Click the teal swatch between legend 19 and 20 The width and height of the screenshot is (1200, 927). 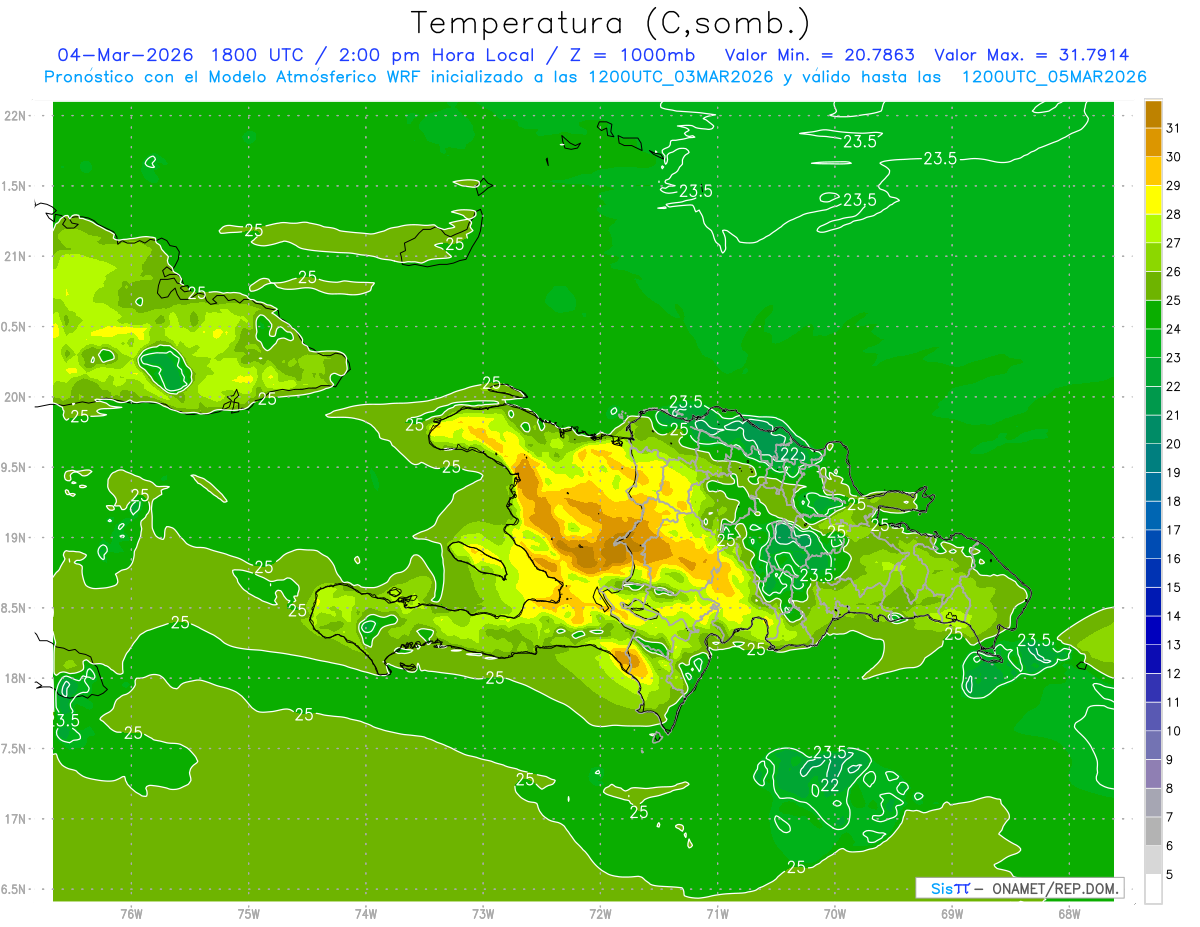(1153, 457)
